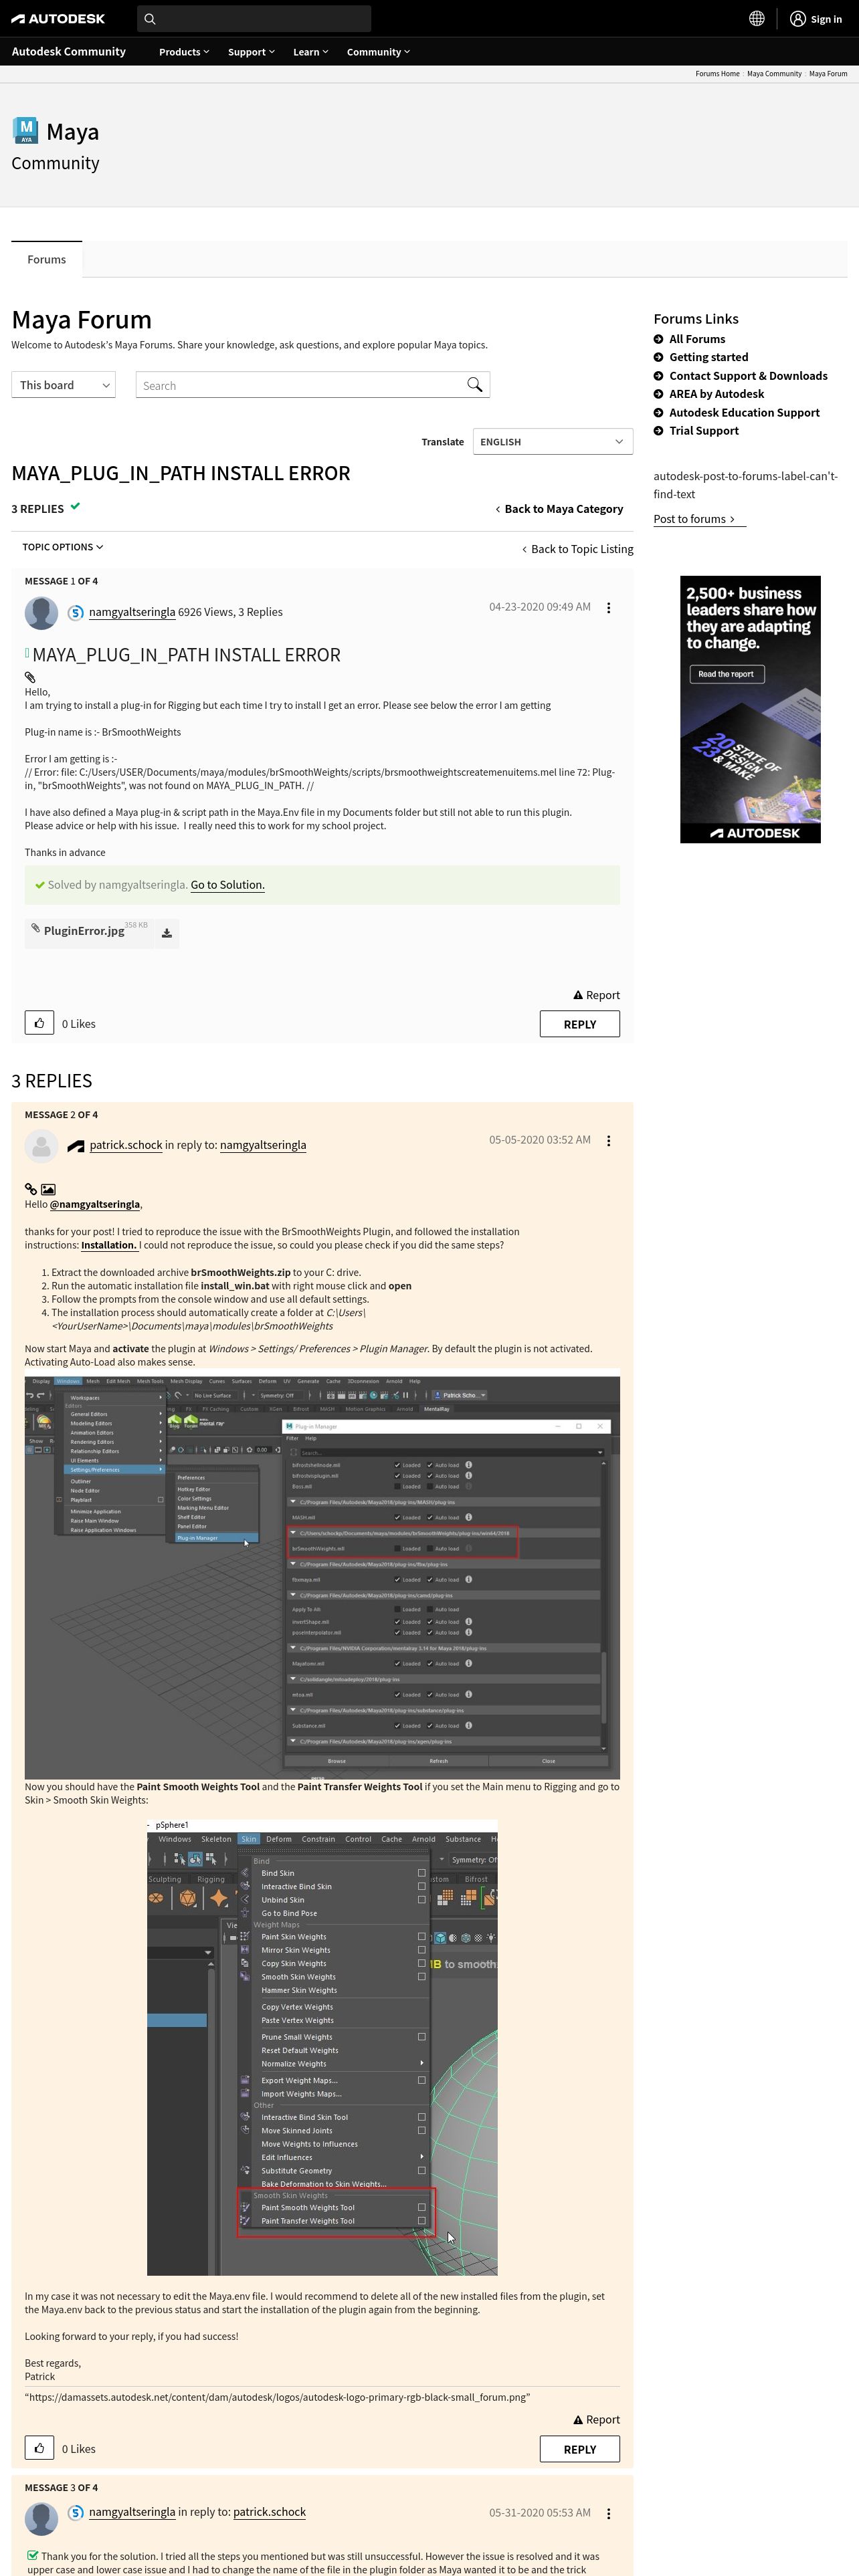The height and width of the screenshot is (2576, 859).
Task: Click the Autodesk employee badge next to patrick.schock
Action: coord(75,1146)
